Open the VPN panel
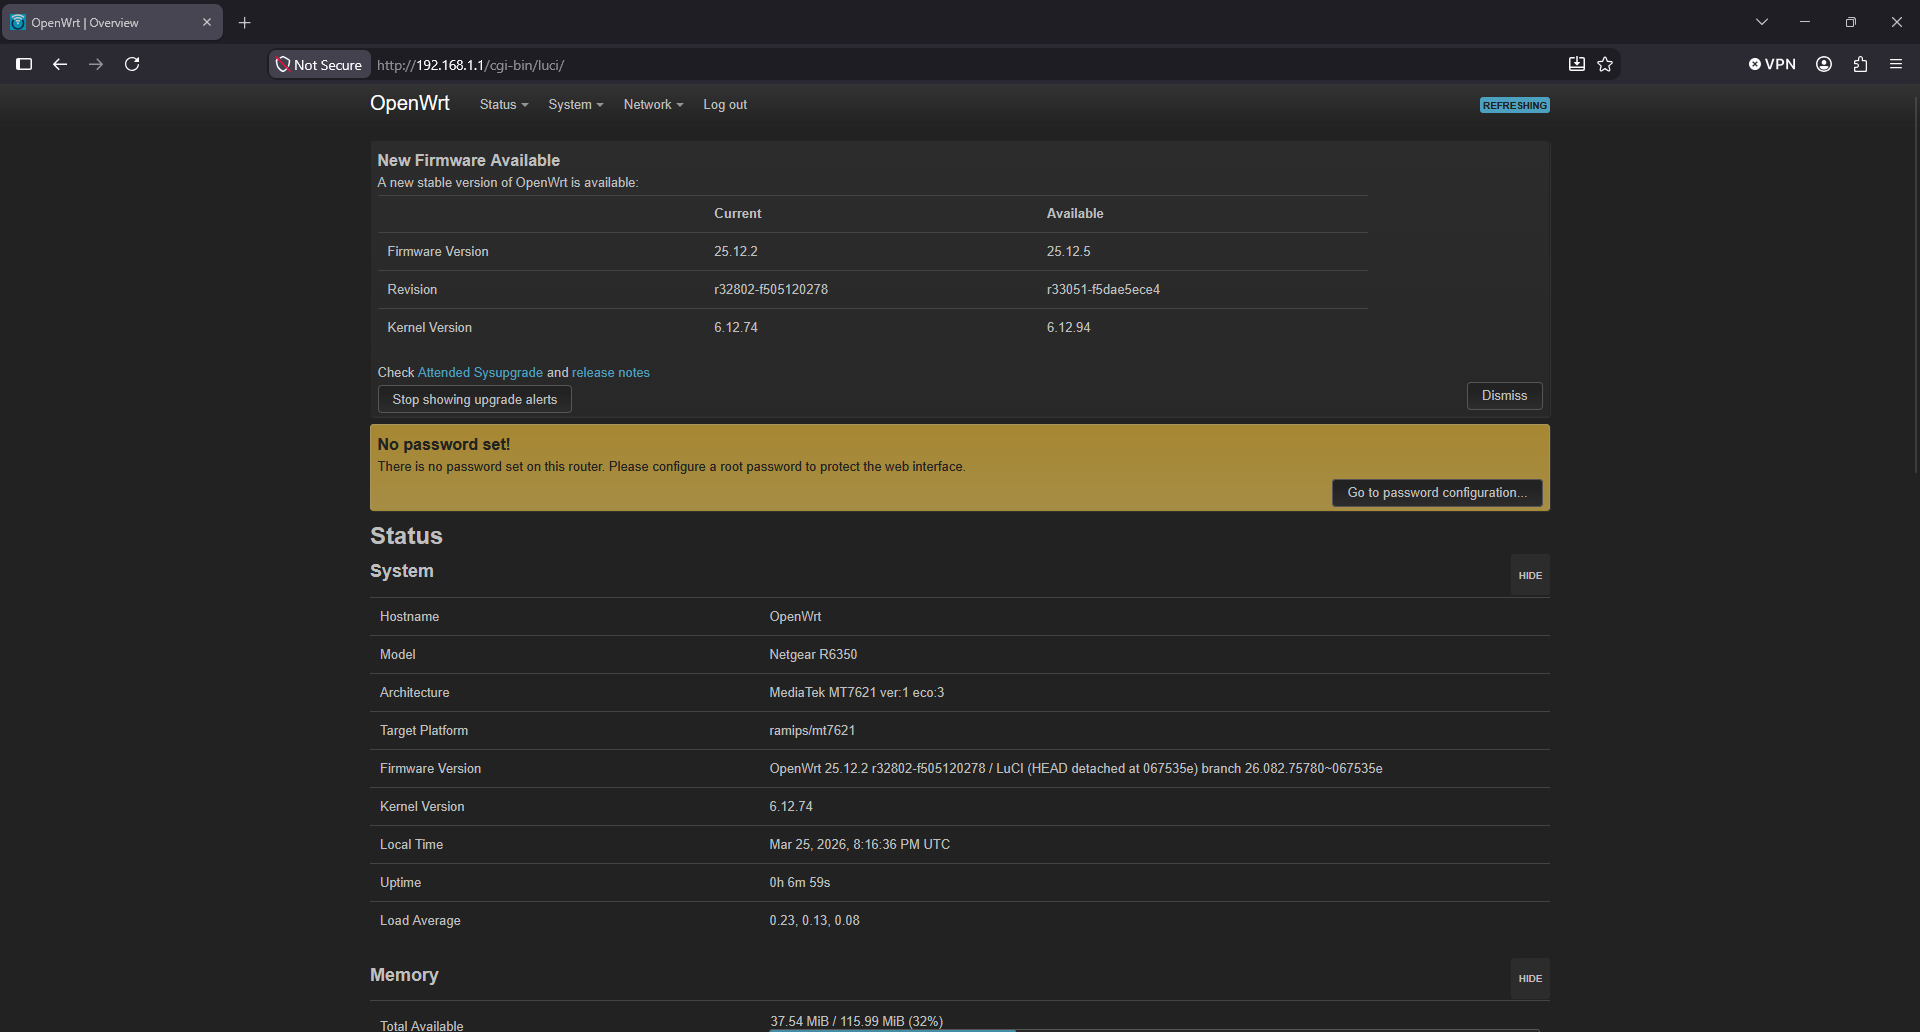 click(1772, 64)
